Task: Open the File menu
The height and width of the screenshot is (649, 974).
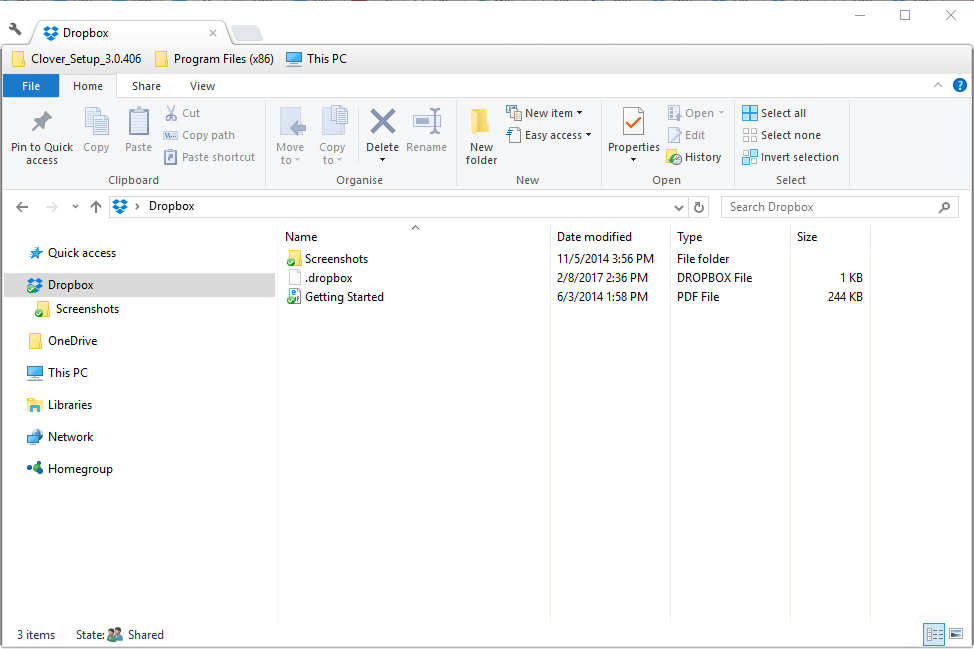Action: pyautogui.click(x=31, y=86)
